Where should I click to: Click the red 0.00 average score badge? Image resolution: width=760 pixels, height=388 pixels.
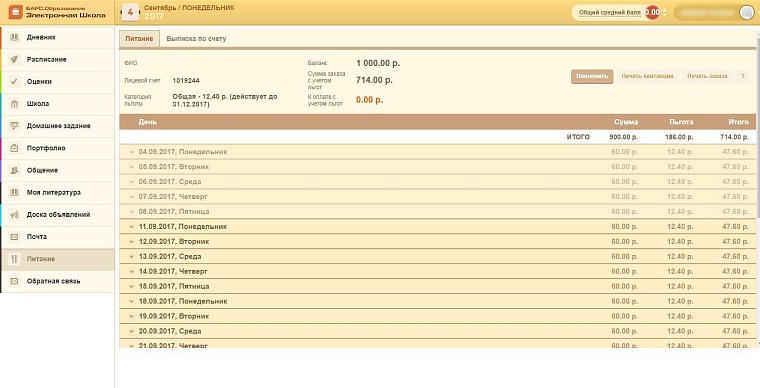click(x=652, y=13)
